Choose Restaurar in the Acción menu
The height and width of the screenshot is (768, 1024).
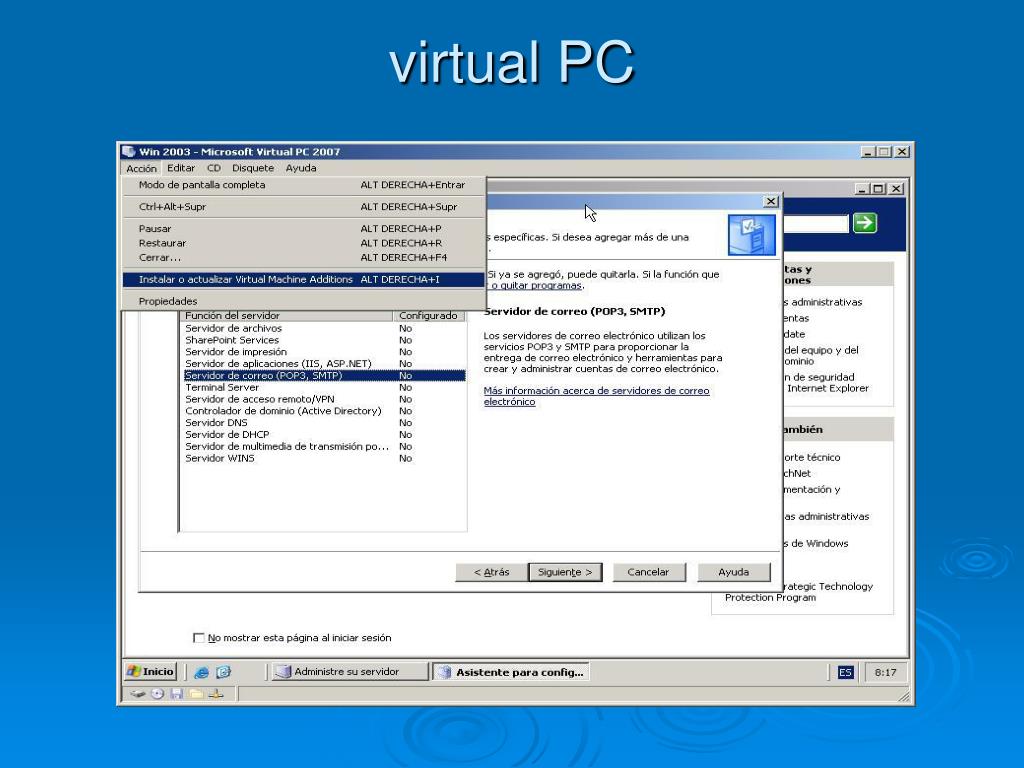click(x=304, y=243)
